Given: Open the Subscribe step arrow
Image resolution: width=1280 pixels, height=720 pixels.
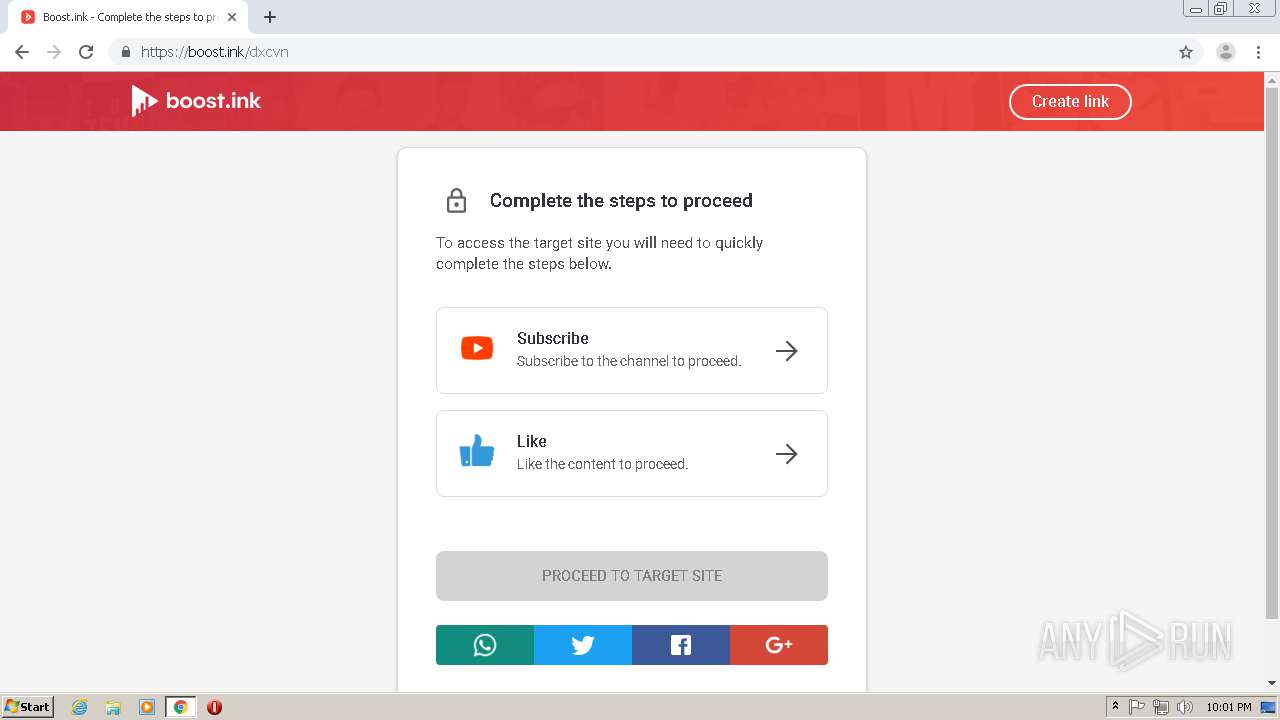Looking at the screenshot, I should coord(787,351).
